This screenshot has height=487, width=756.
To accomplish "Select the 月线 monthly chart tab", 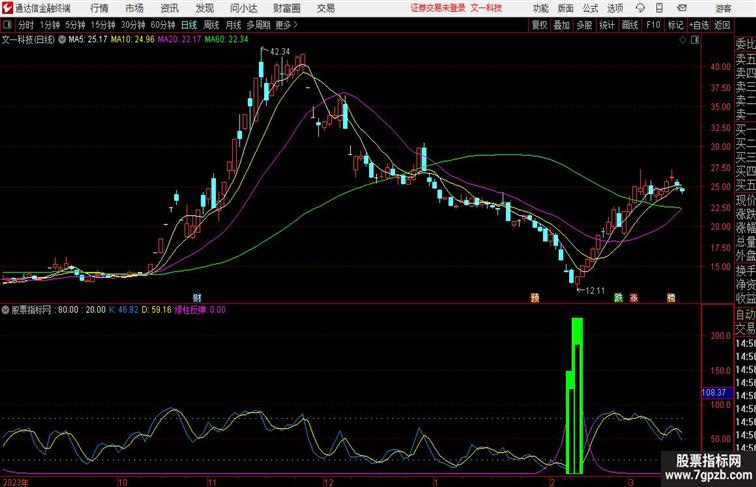I will point(233,25).
